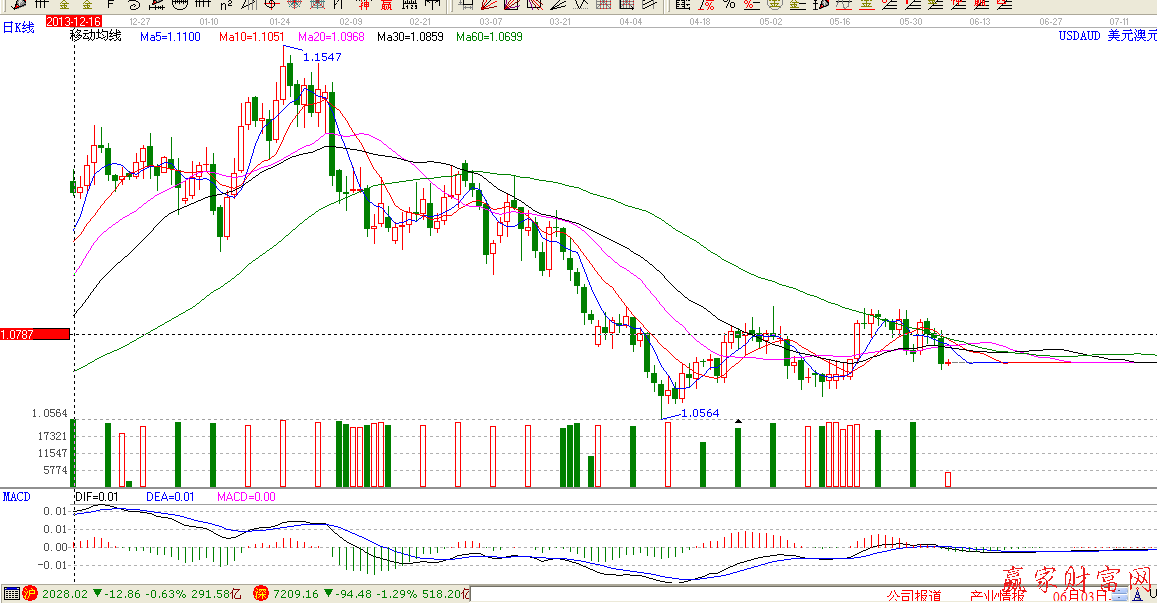Open the 产业情报 link
This screenshot has width=1157, height=604.
997,596
